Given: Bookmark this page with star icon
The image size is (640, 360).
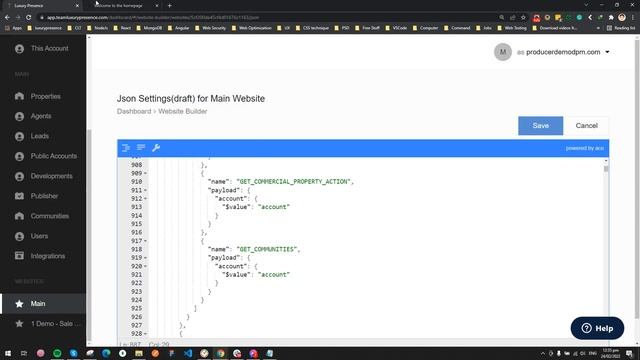Looking at the screenshot, I should tap(523, 18).
